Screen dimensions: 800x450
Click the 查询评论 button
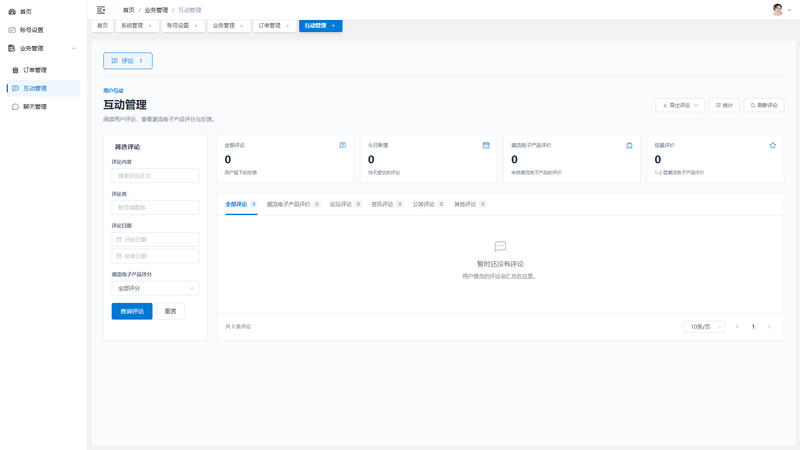click(132, 311)
